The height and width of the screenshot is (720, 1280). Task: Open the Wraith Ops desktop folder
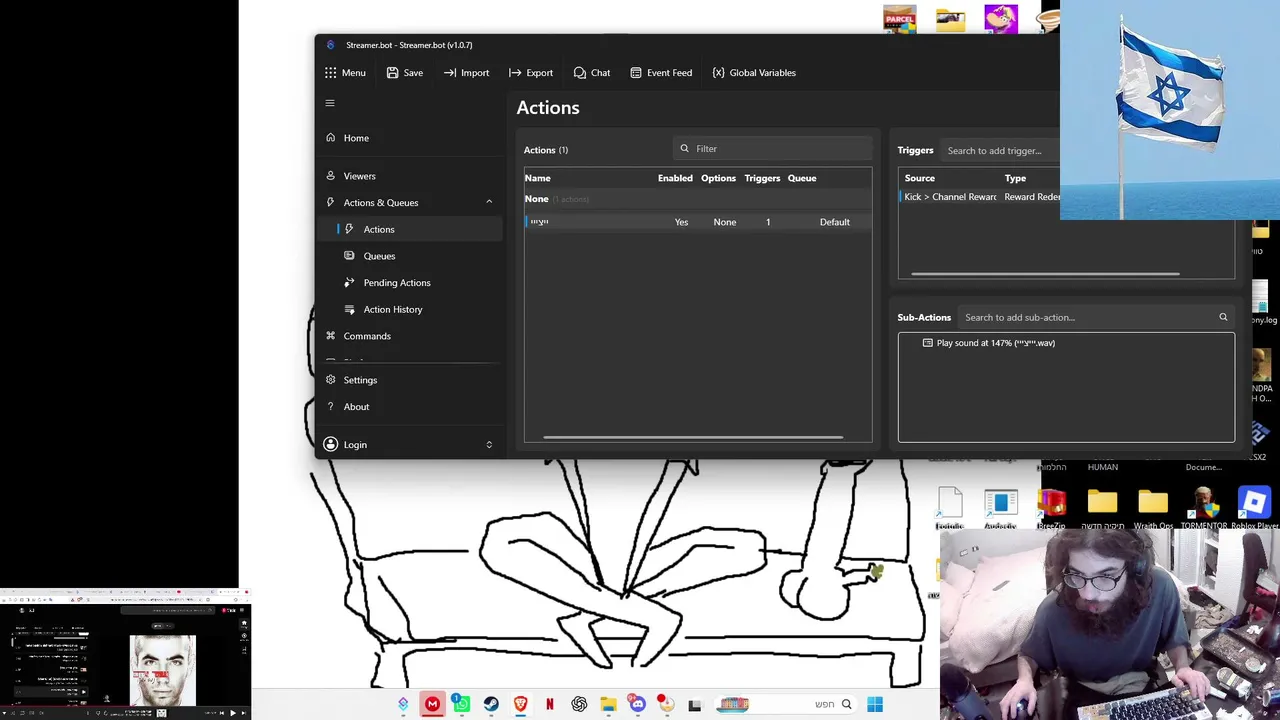pyautogui.click(x=1152, y=510)
